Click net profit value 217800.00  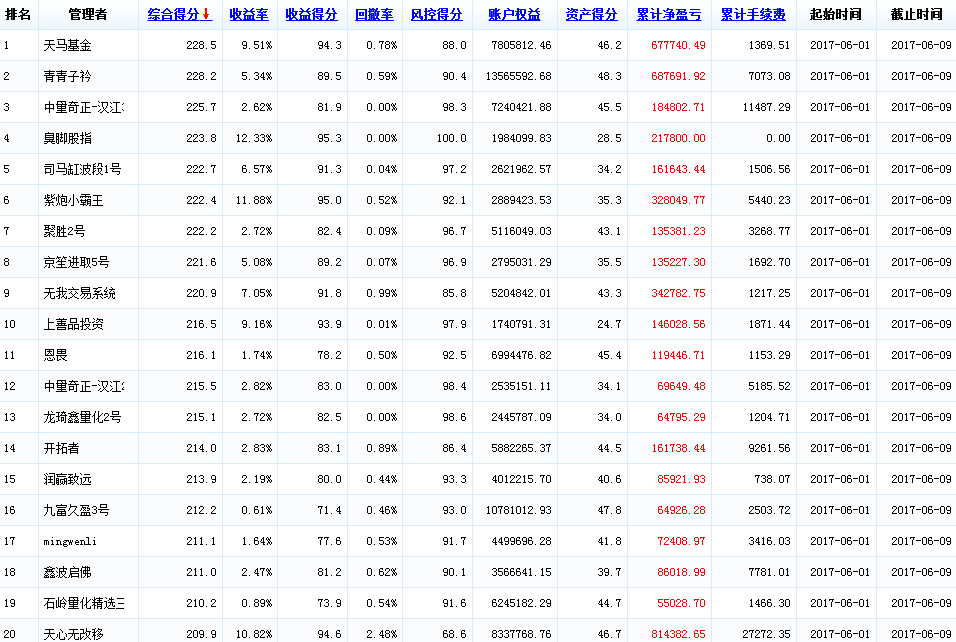[678, 138]
